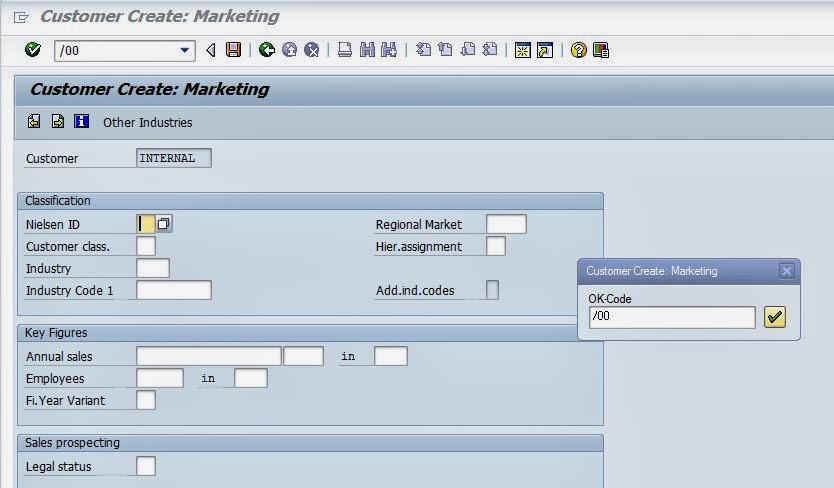Click the Print icon in toolbar
The image size is (834, 488).
345,50
